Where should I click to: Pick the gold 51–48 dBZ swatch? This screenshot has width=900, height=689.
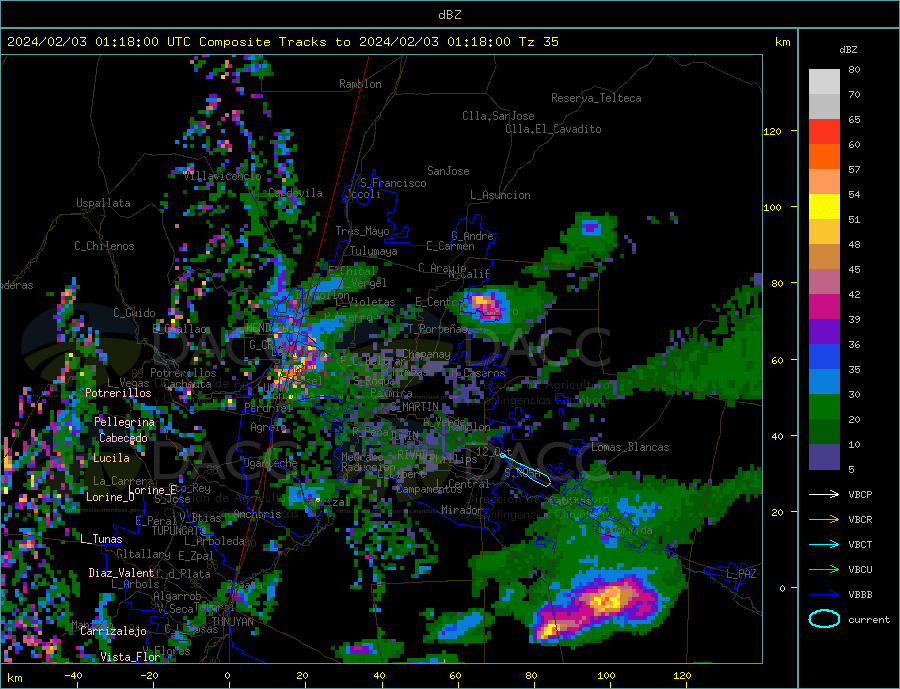824,231
